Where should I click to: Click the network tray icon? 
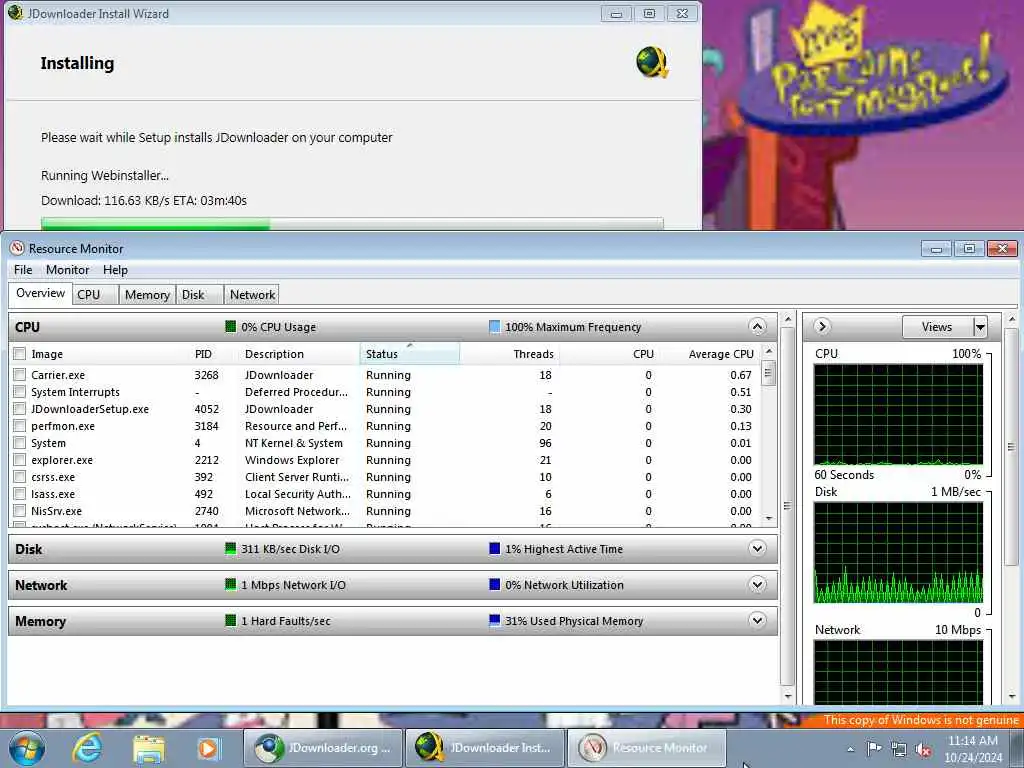click(x=899, y=749)
